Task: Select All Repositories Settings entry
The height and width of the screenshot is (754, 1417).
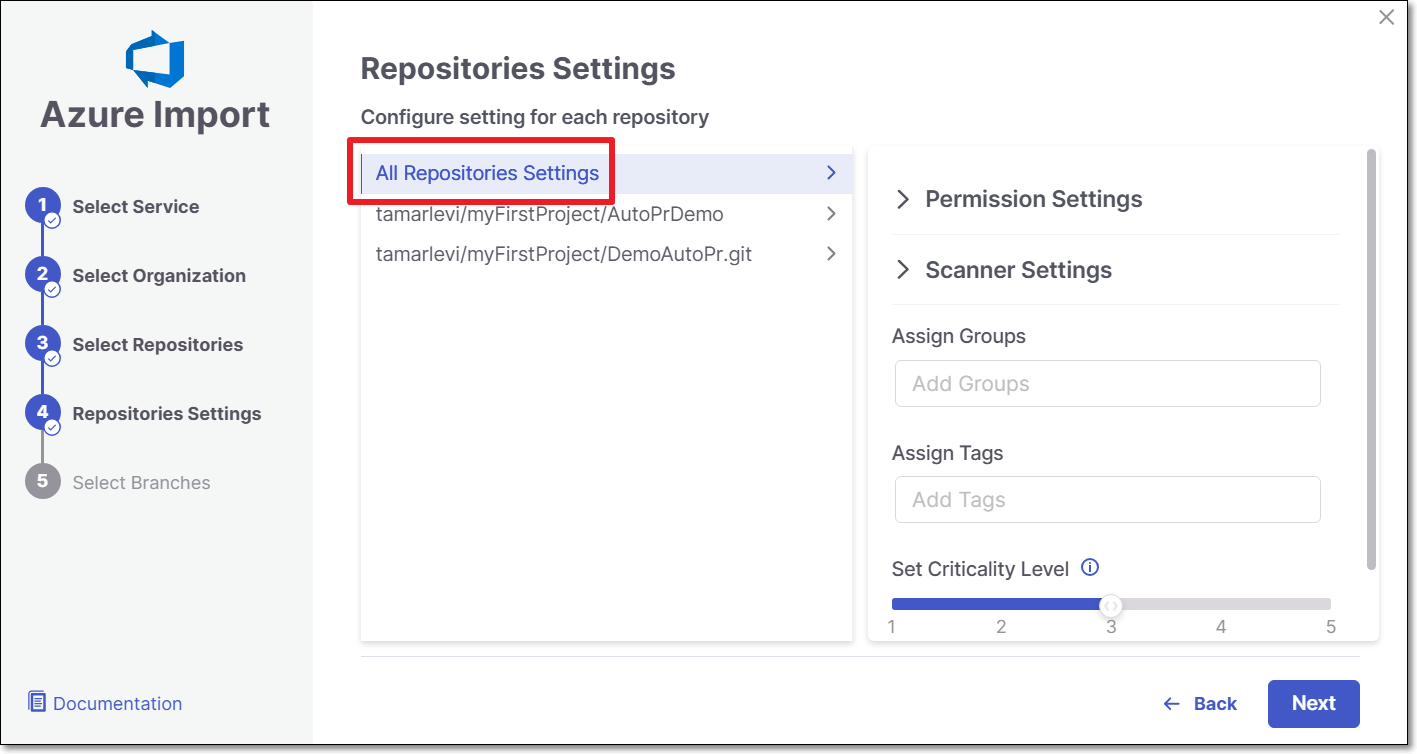Action: coord(487,173)
